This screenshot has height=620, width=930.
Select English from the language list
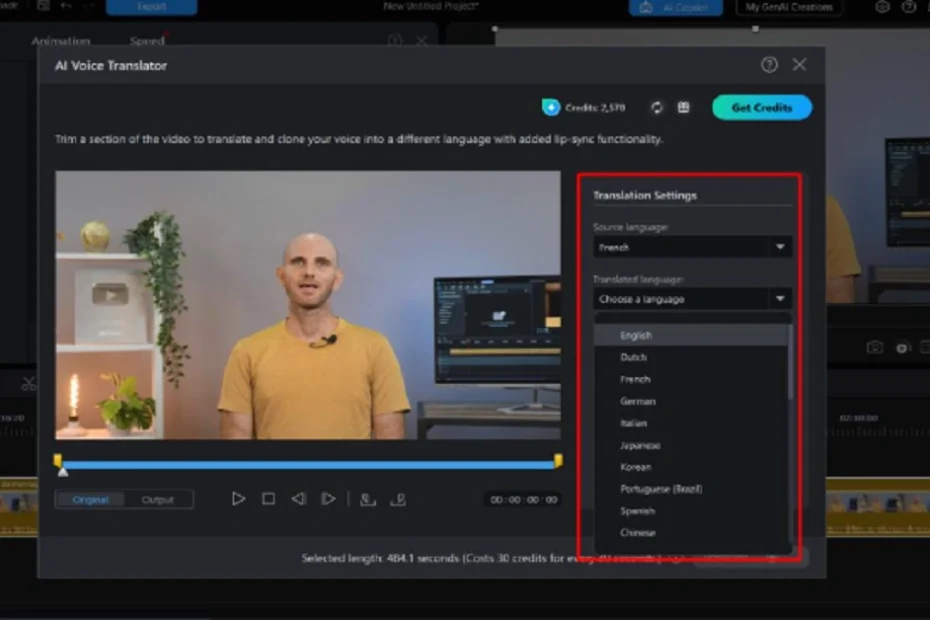click(x=636, y=336)
